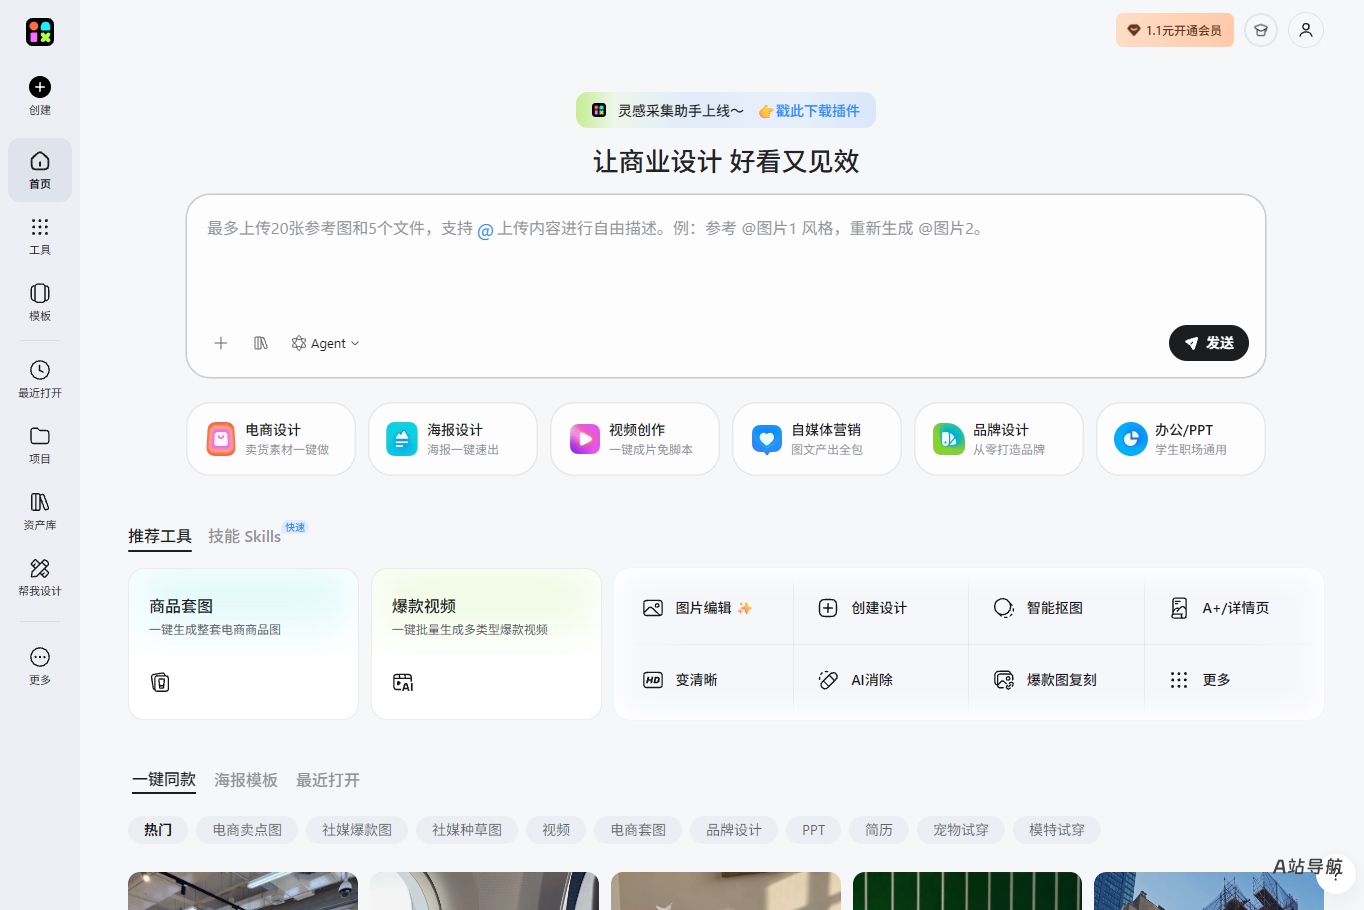Image resolution: width=1364 pixels, height=910 pixels.
Task: Click the 1.1元开通会员 button
Action: (x=1175, y=30)
